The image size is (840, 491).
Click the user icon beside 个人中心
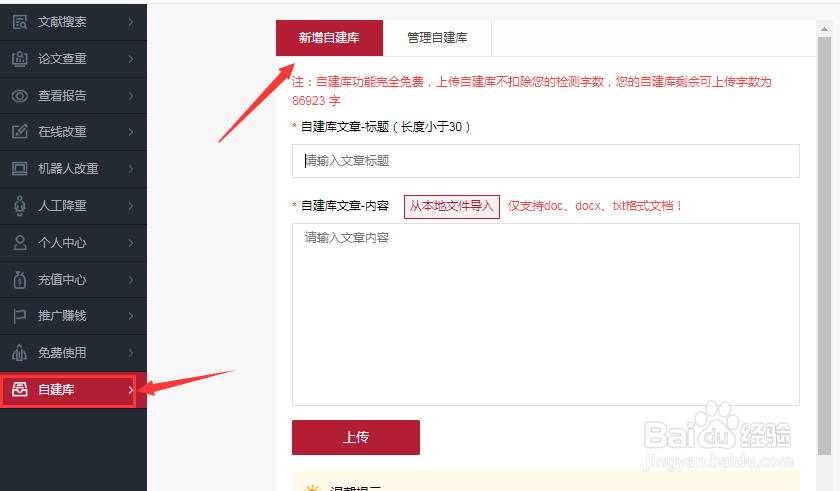[20, 243]
